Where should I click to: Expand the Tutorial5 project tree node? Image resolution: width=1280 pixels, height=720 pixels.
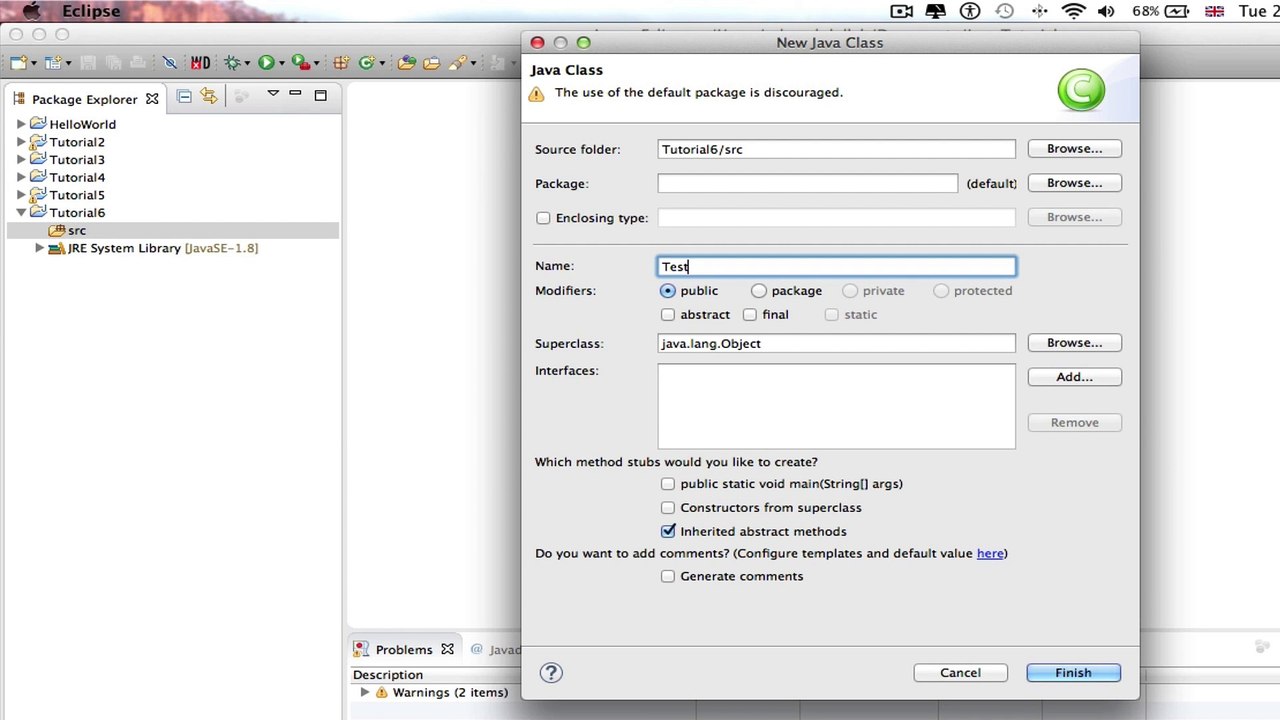click(21, 195)
